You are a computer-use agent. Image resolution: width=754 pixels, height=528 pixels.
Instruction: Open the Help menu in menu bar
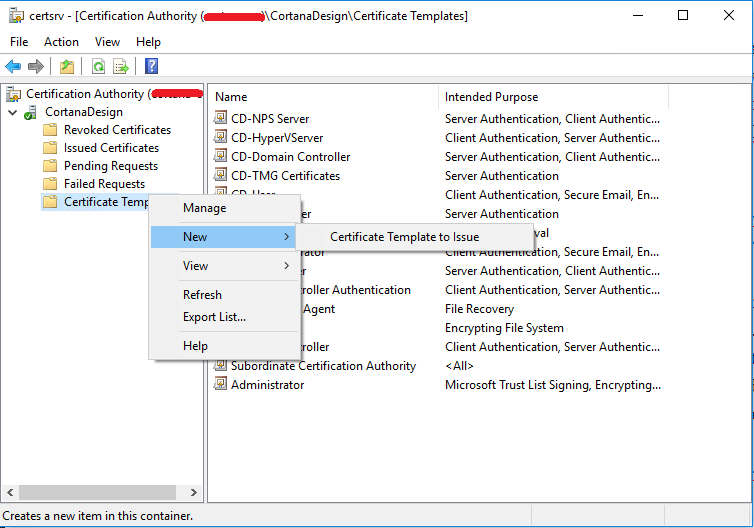coord(148,42)
